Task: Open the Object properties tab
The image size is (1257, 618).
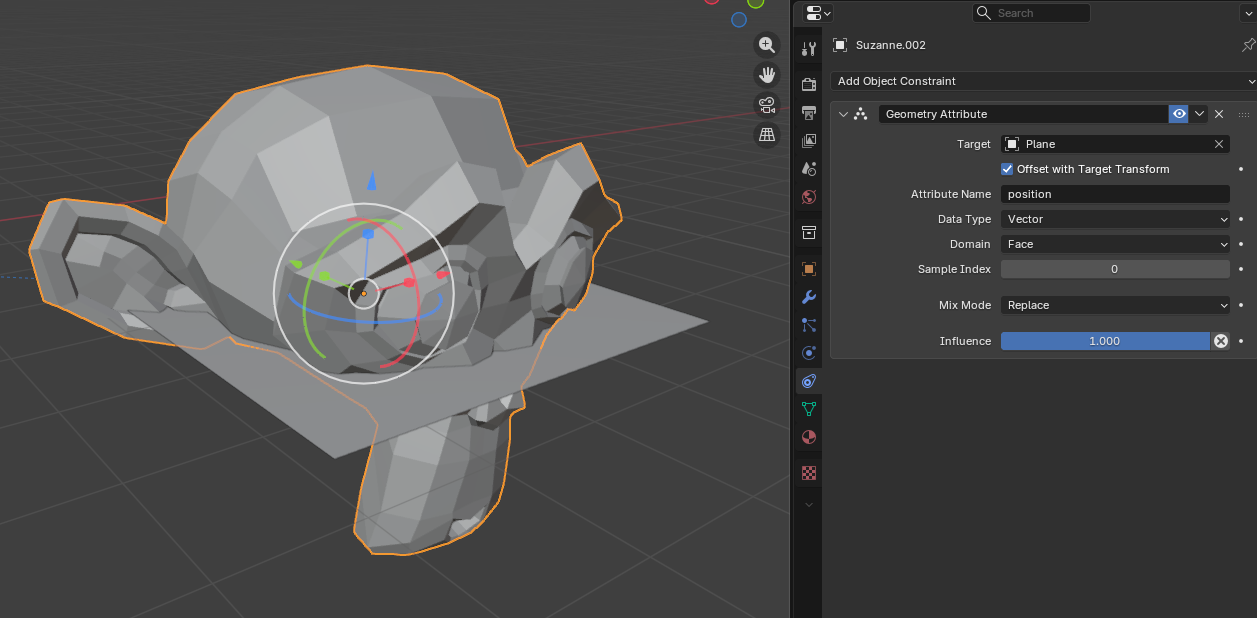Action: (x=809, y=269)
